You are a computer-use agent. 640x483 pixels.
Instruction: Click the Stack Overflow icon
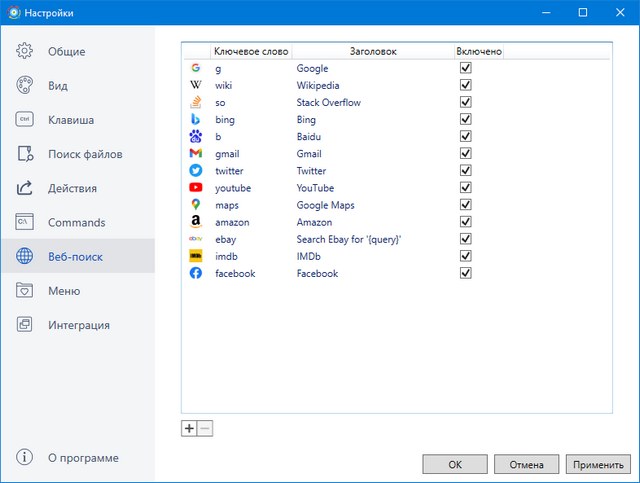(x=196, y=102)
